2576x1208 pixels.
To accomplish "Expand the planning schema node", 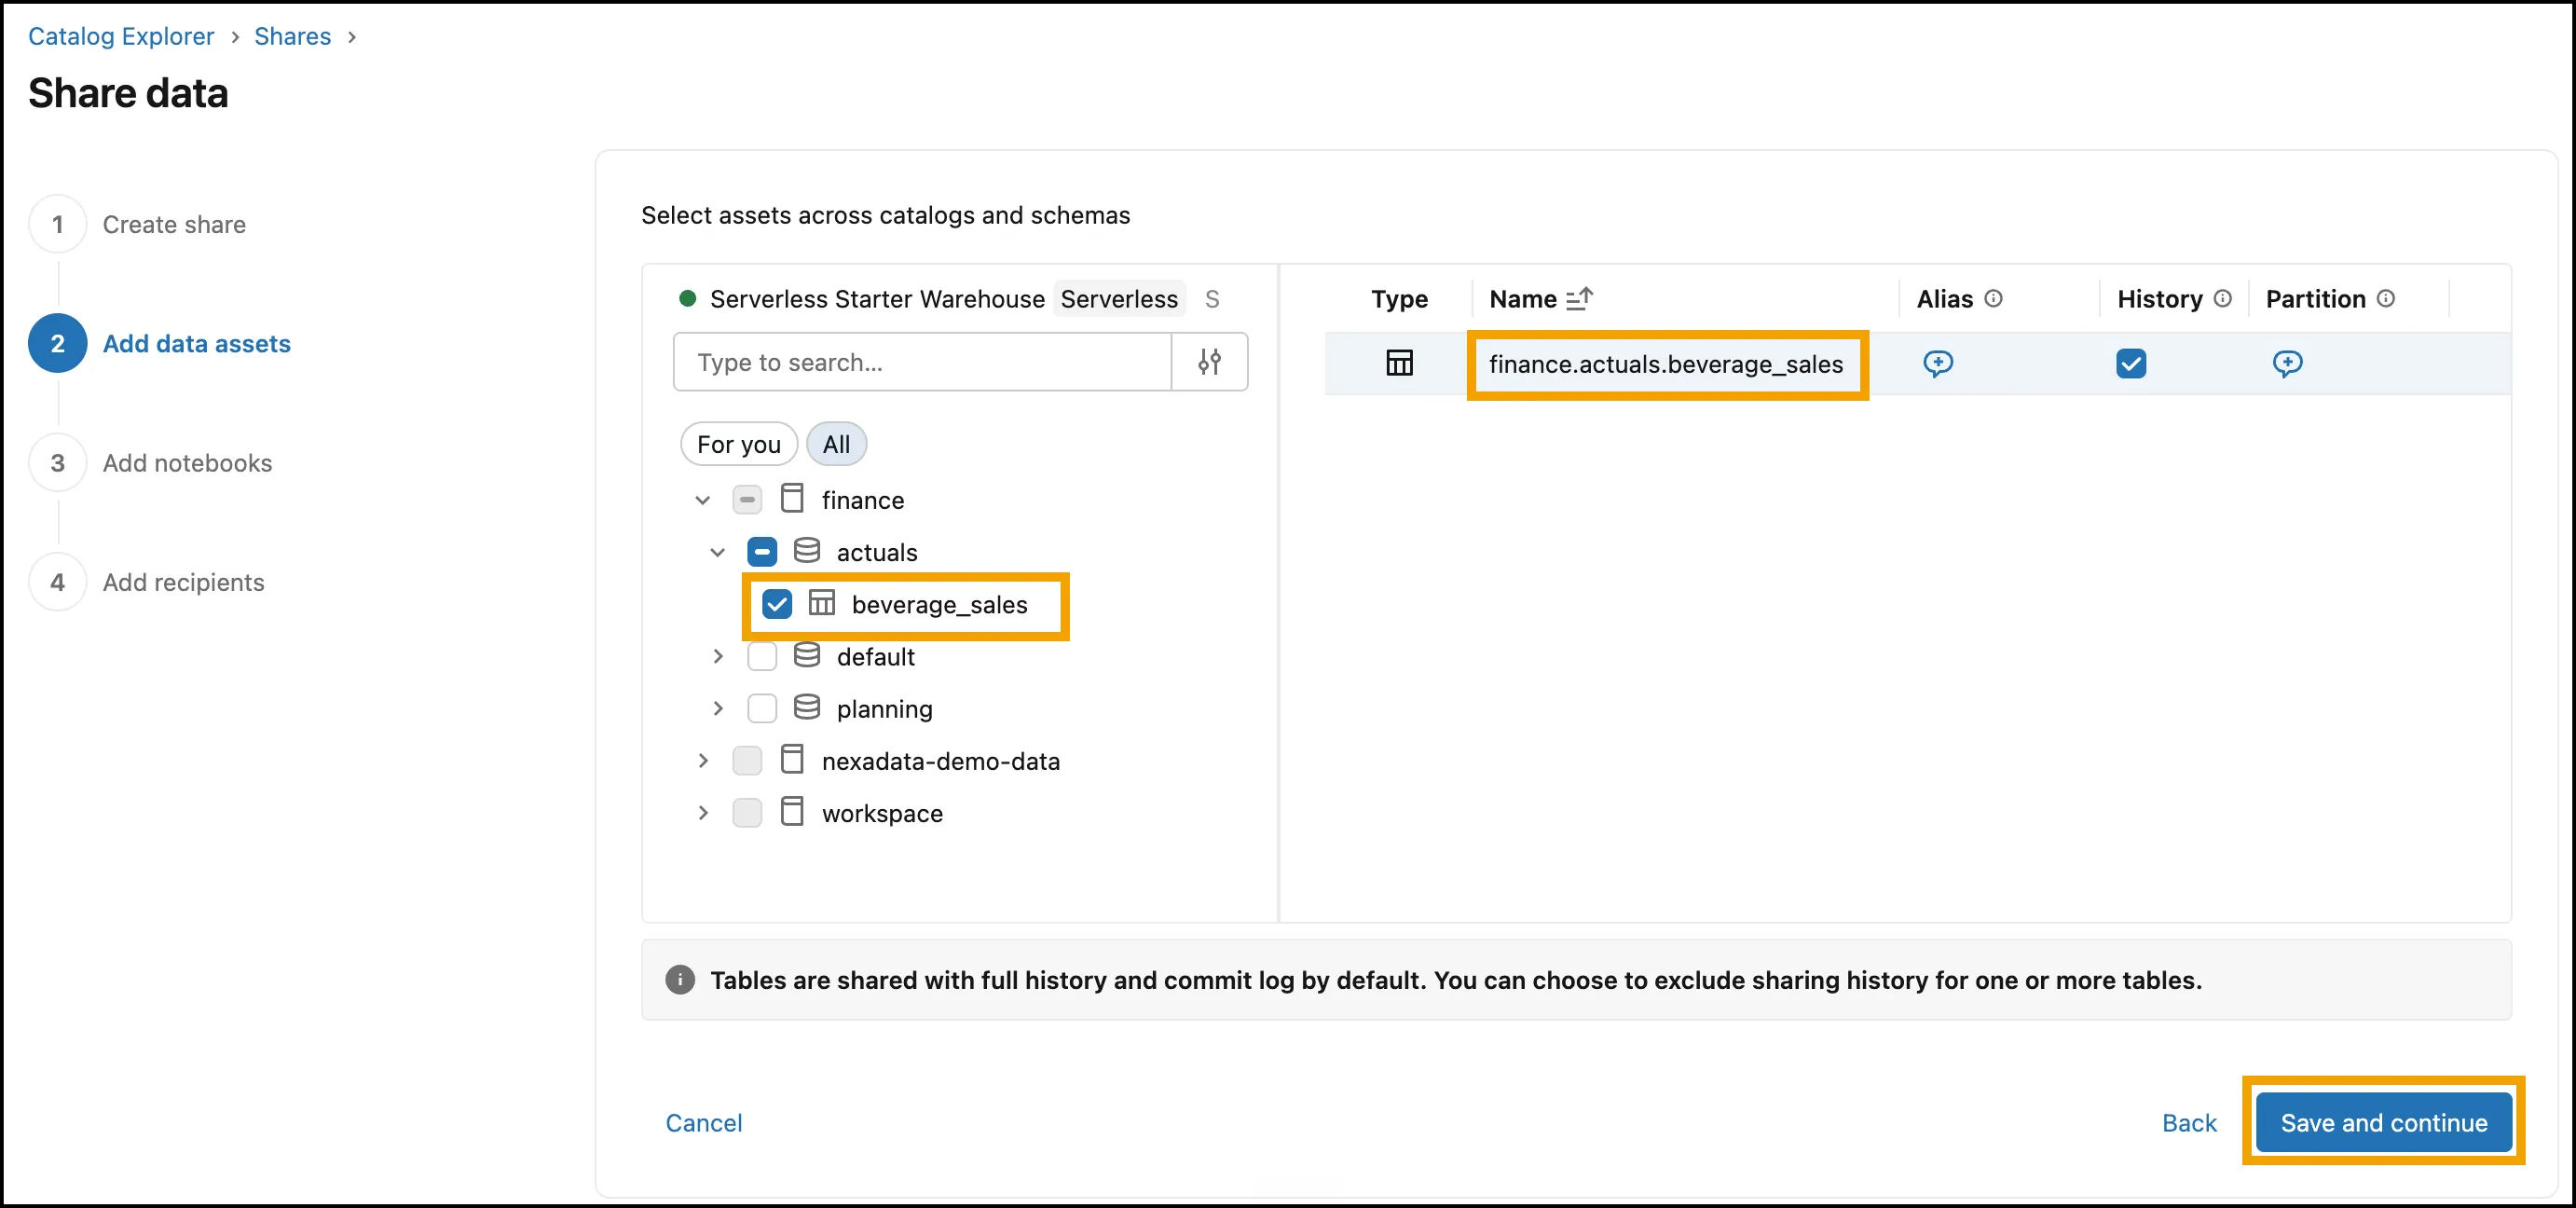I will [x=717, y=708].
